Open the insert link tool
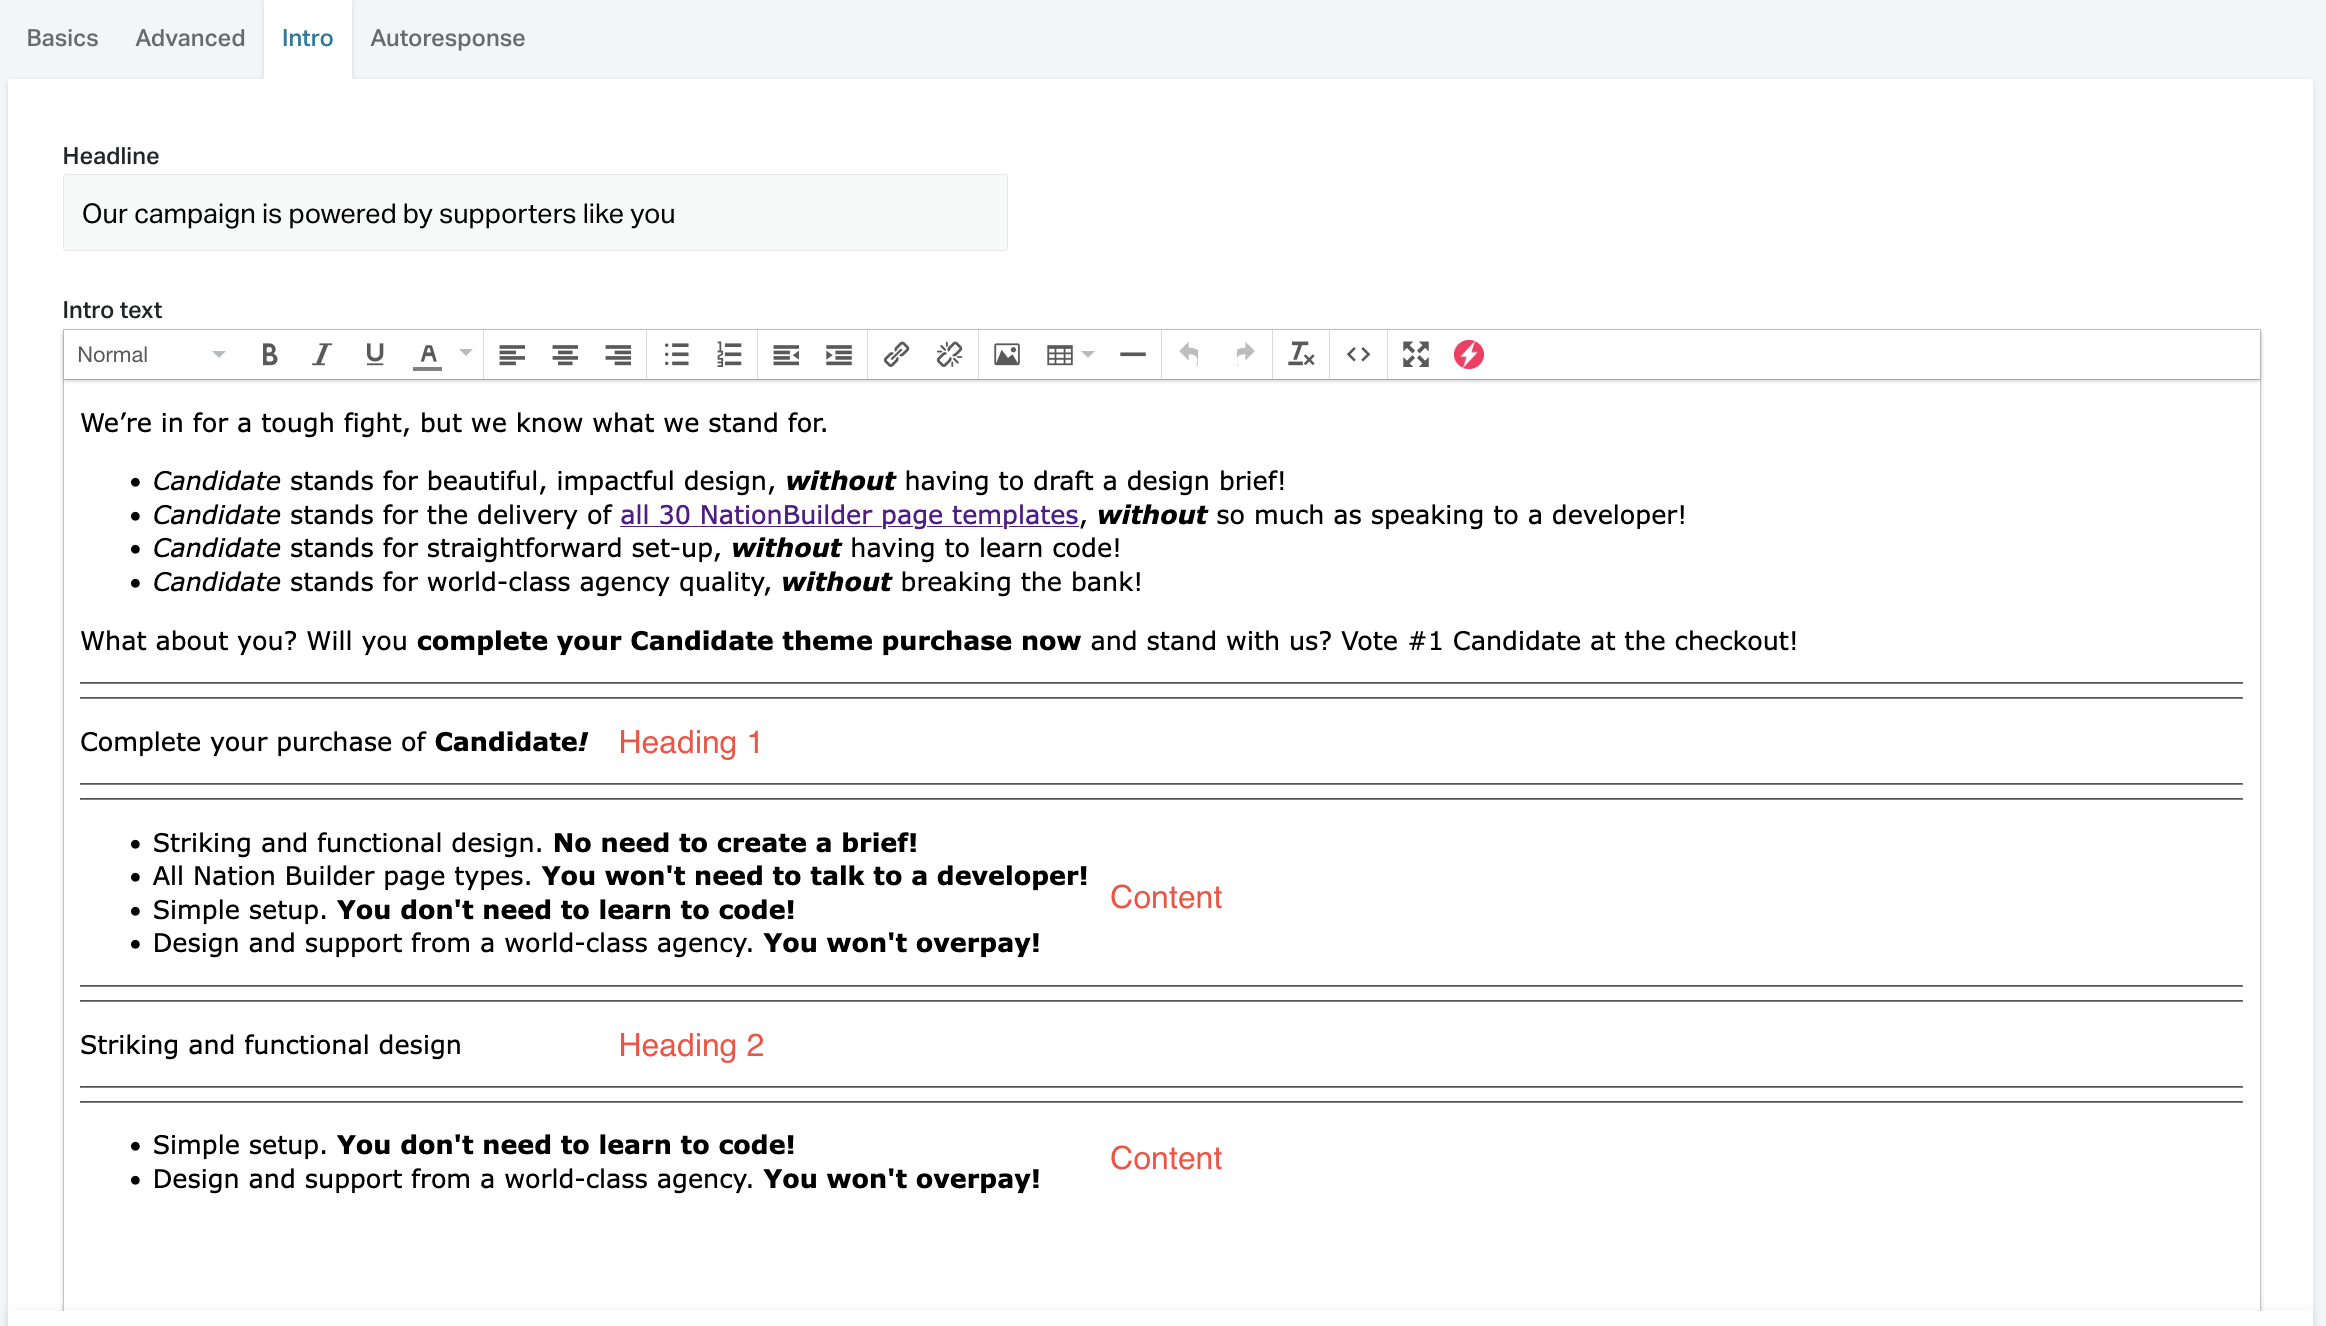 point(896,354)
